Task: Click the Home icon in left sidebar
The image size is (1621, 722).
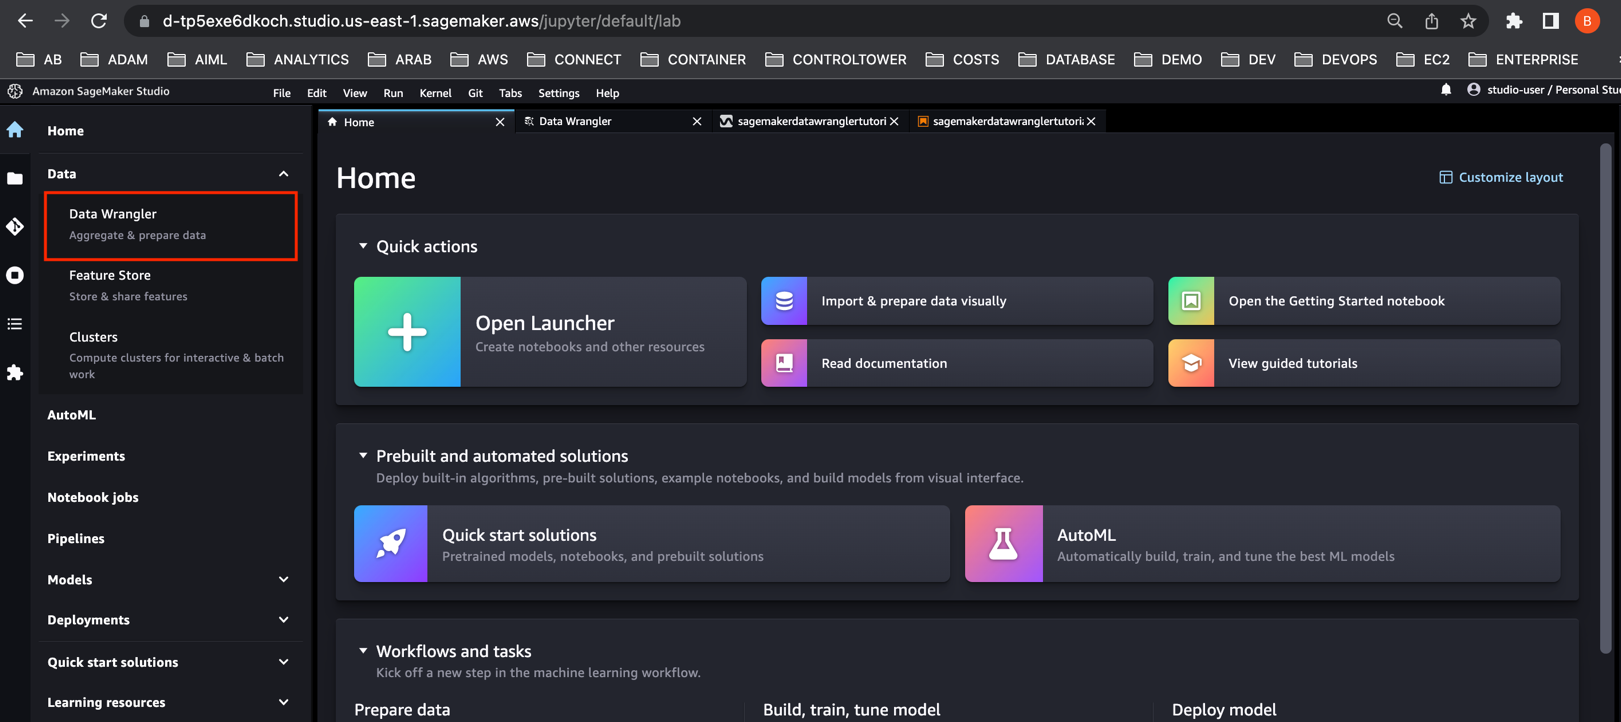Action: click(15, 130)
